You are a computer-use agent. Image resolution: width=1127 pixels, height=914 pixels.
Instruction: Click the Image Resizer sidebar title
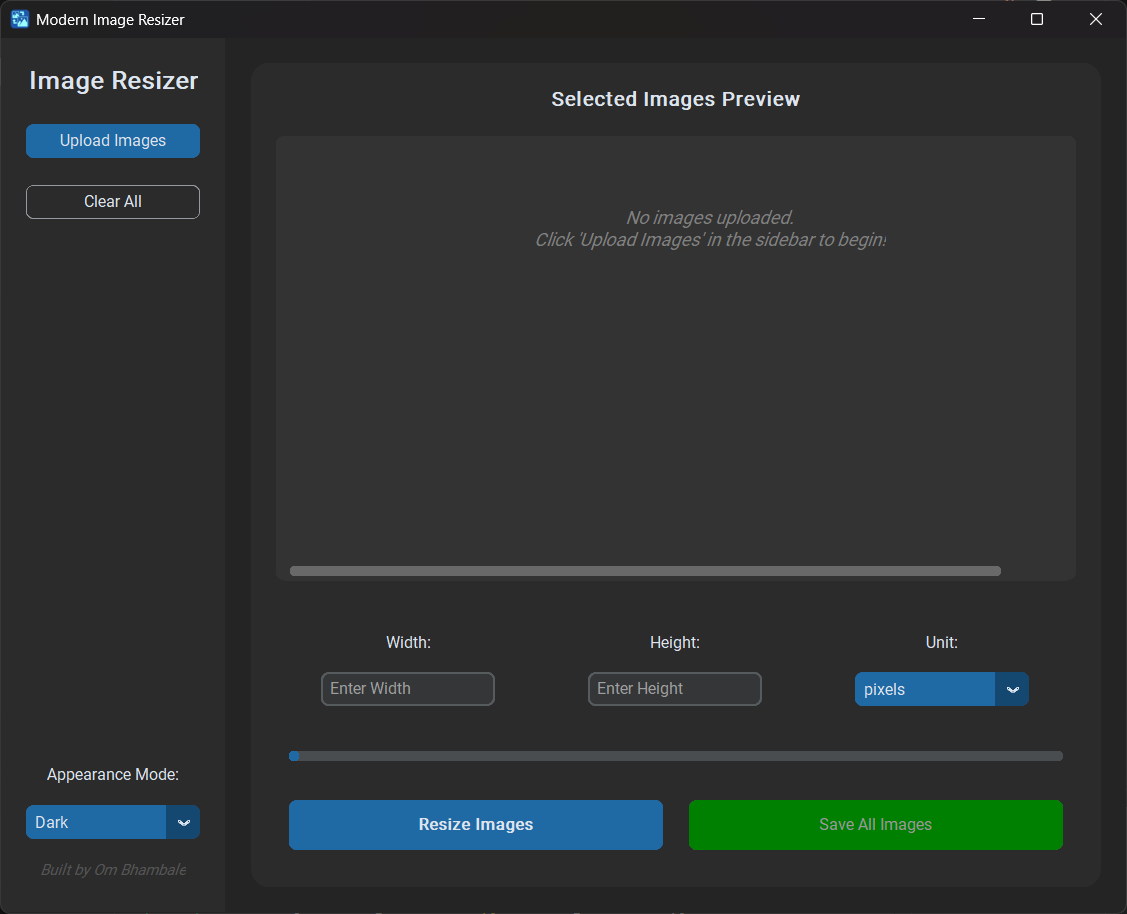tap(113, 80)
